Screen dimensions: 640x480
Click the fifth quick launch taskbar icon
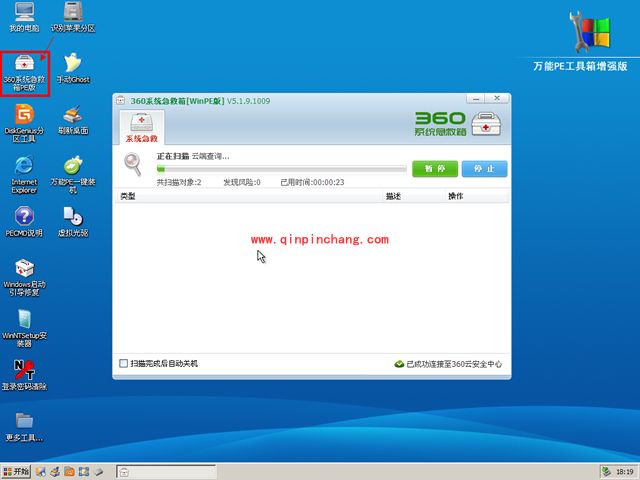98,472
